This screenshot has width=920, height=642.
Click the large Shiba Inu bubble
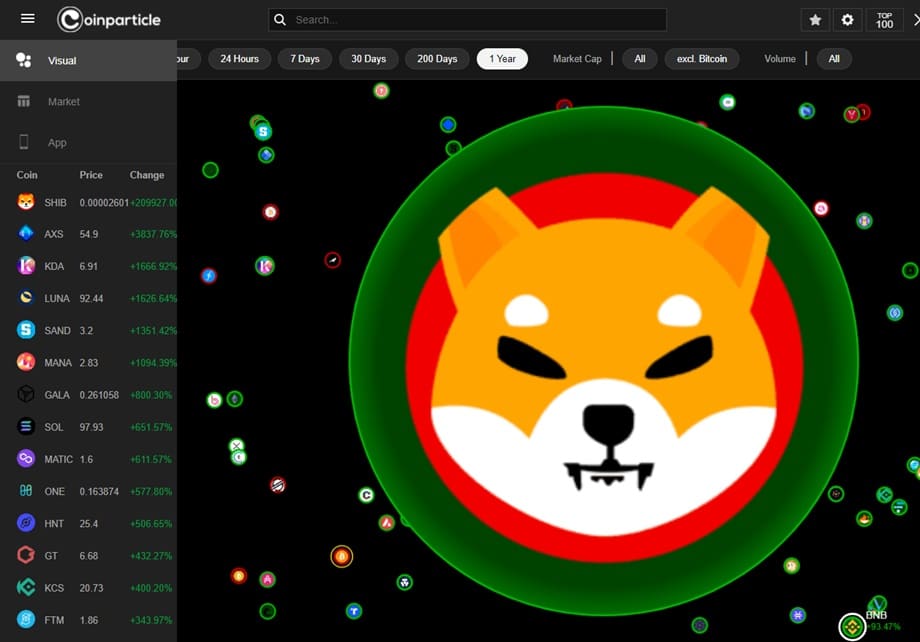(603, 360)
